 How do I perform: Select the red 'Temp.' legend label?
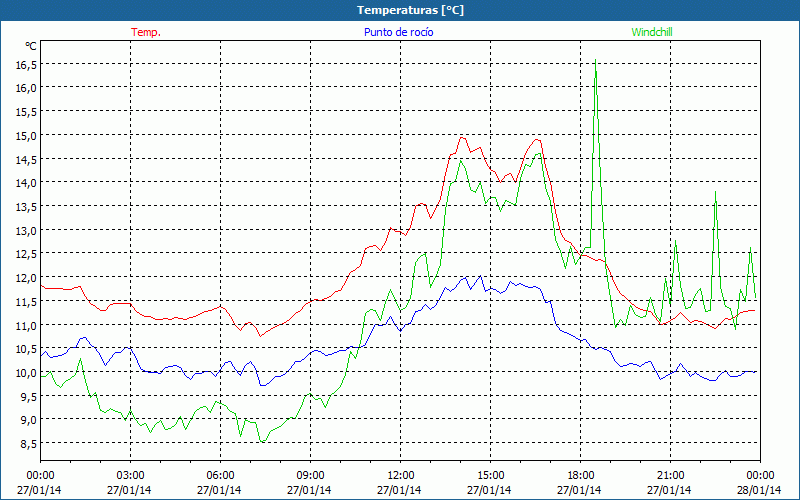pyautogui.click(x=146, y=32)
